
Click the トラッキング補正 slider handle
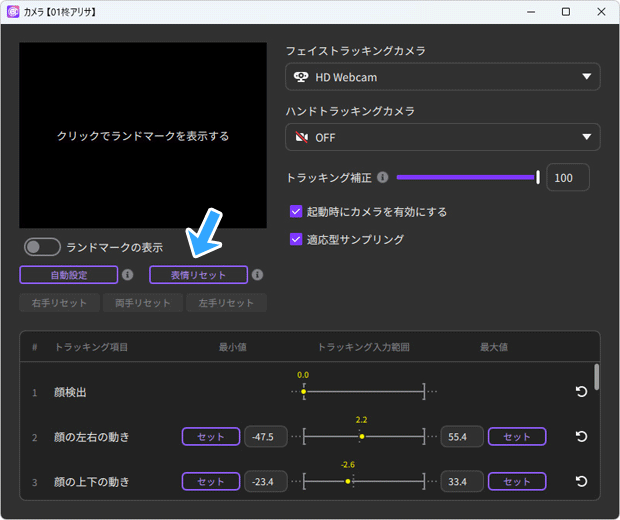tap(538, 177)
